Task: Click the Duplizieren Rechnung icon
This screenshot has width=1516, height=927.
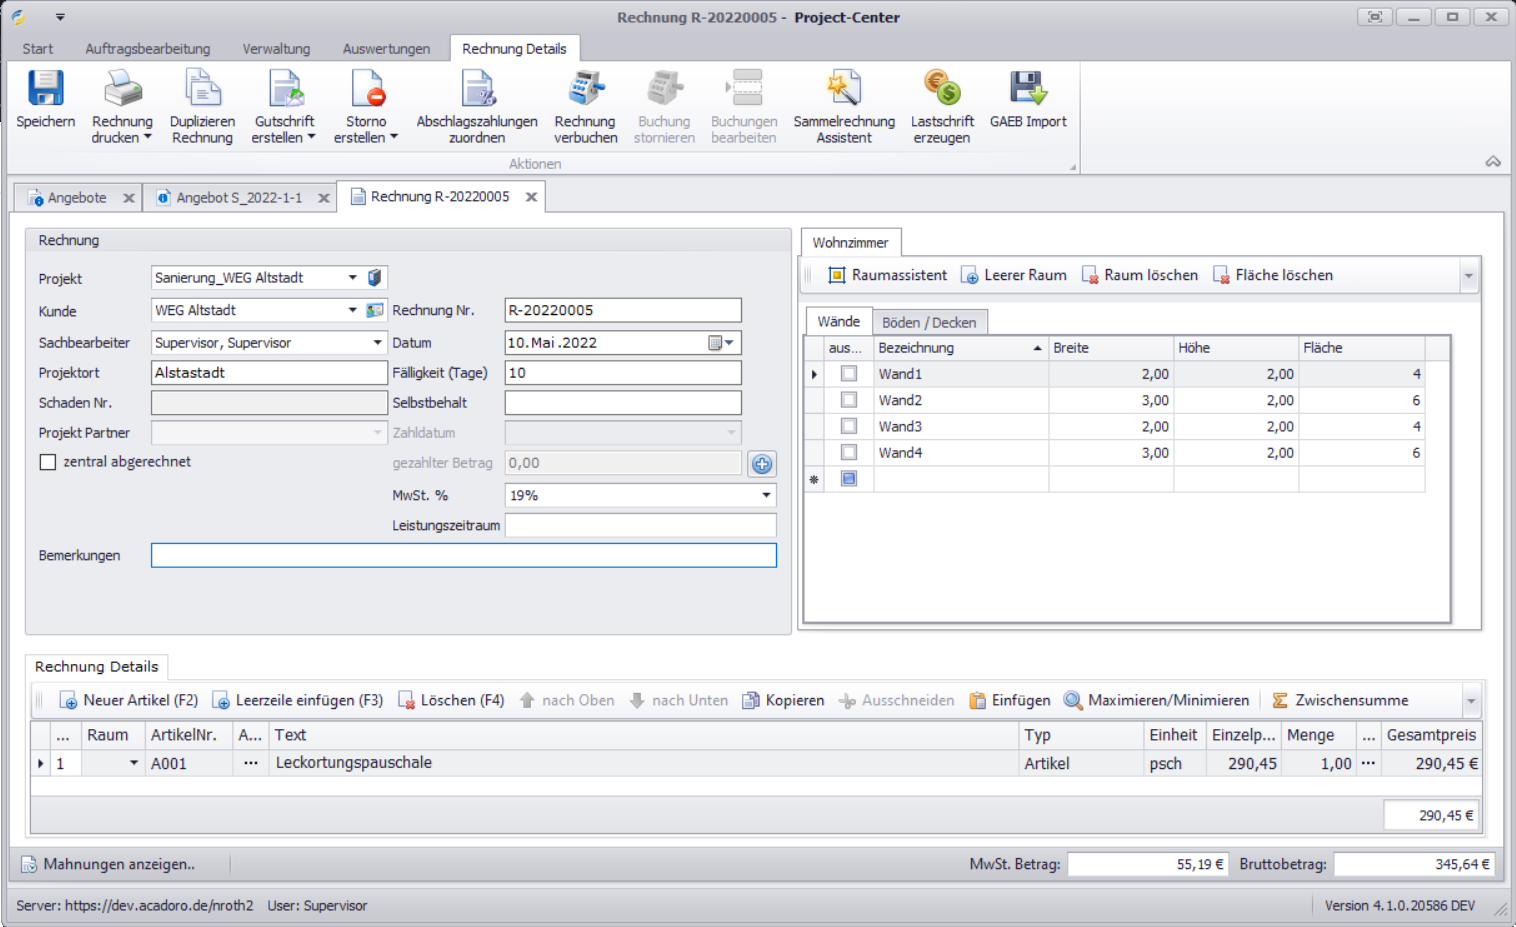Action: coord(202,89)
